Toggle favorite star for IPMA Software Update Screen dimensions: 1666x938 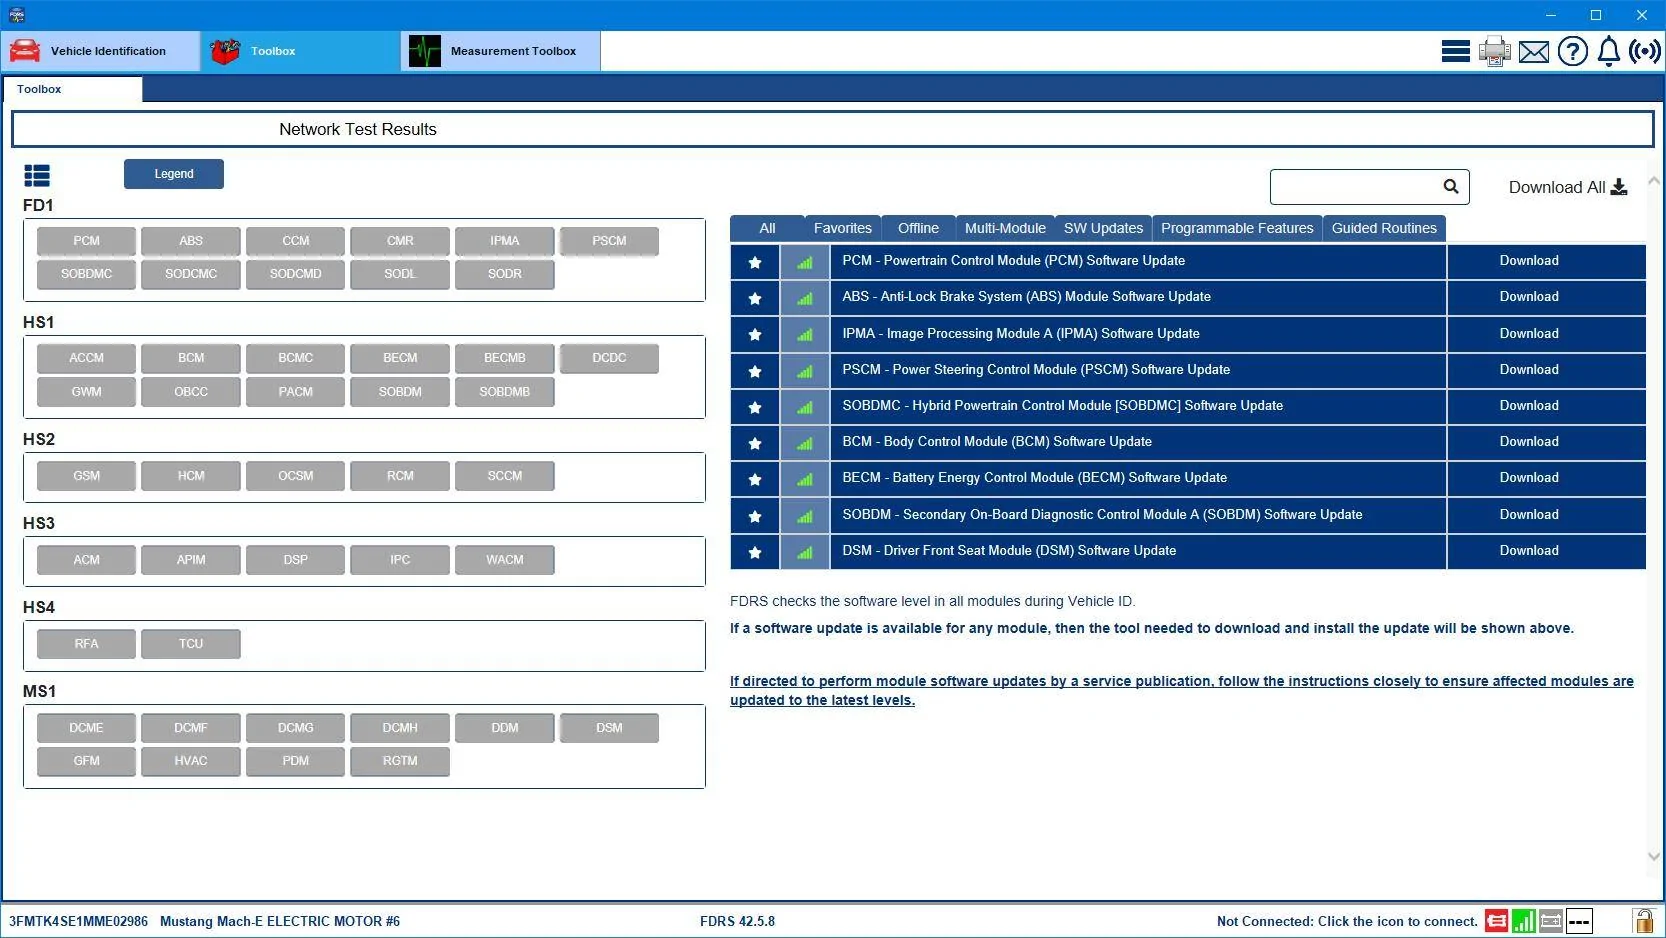click(755, 334)
